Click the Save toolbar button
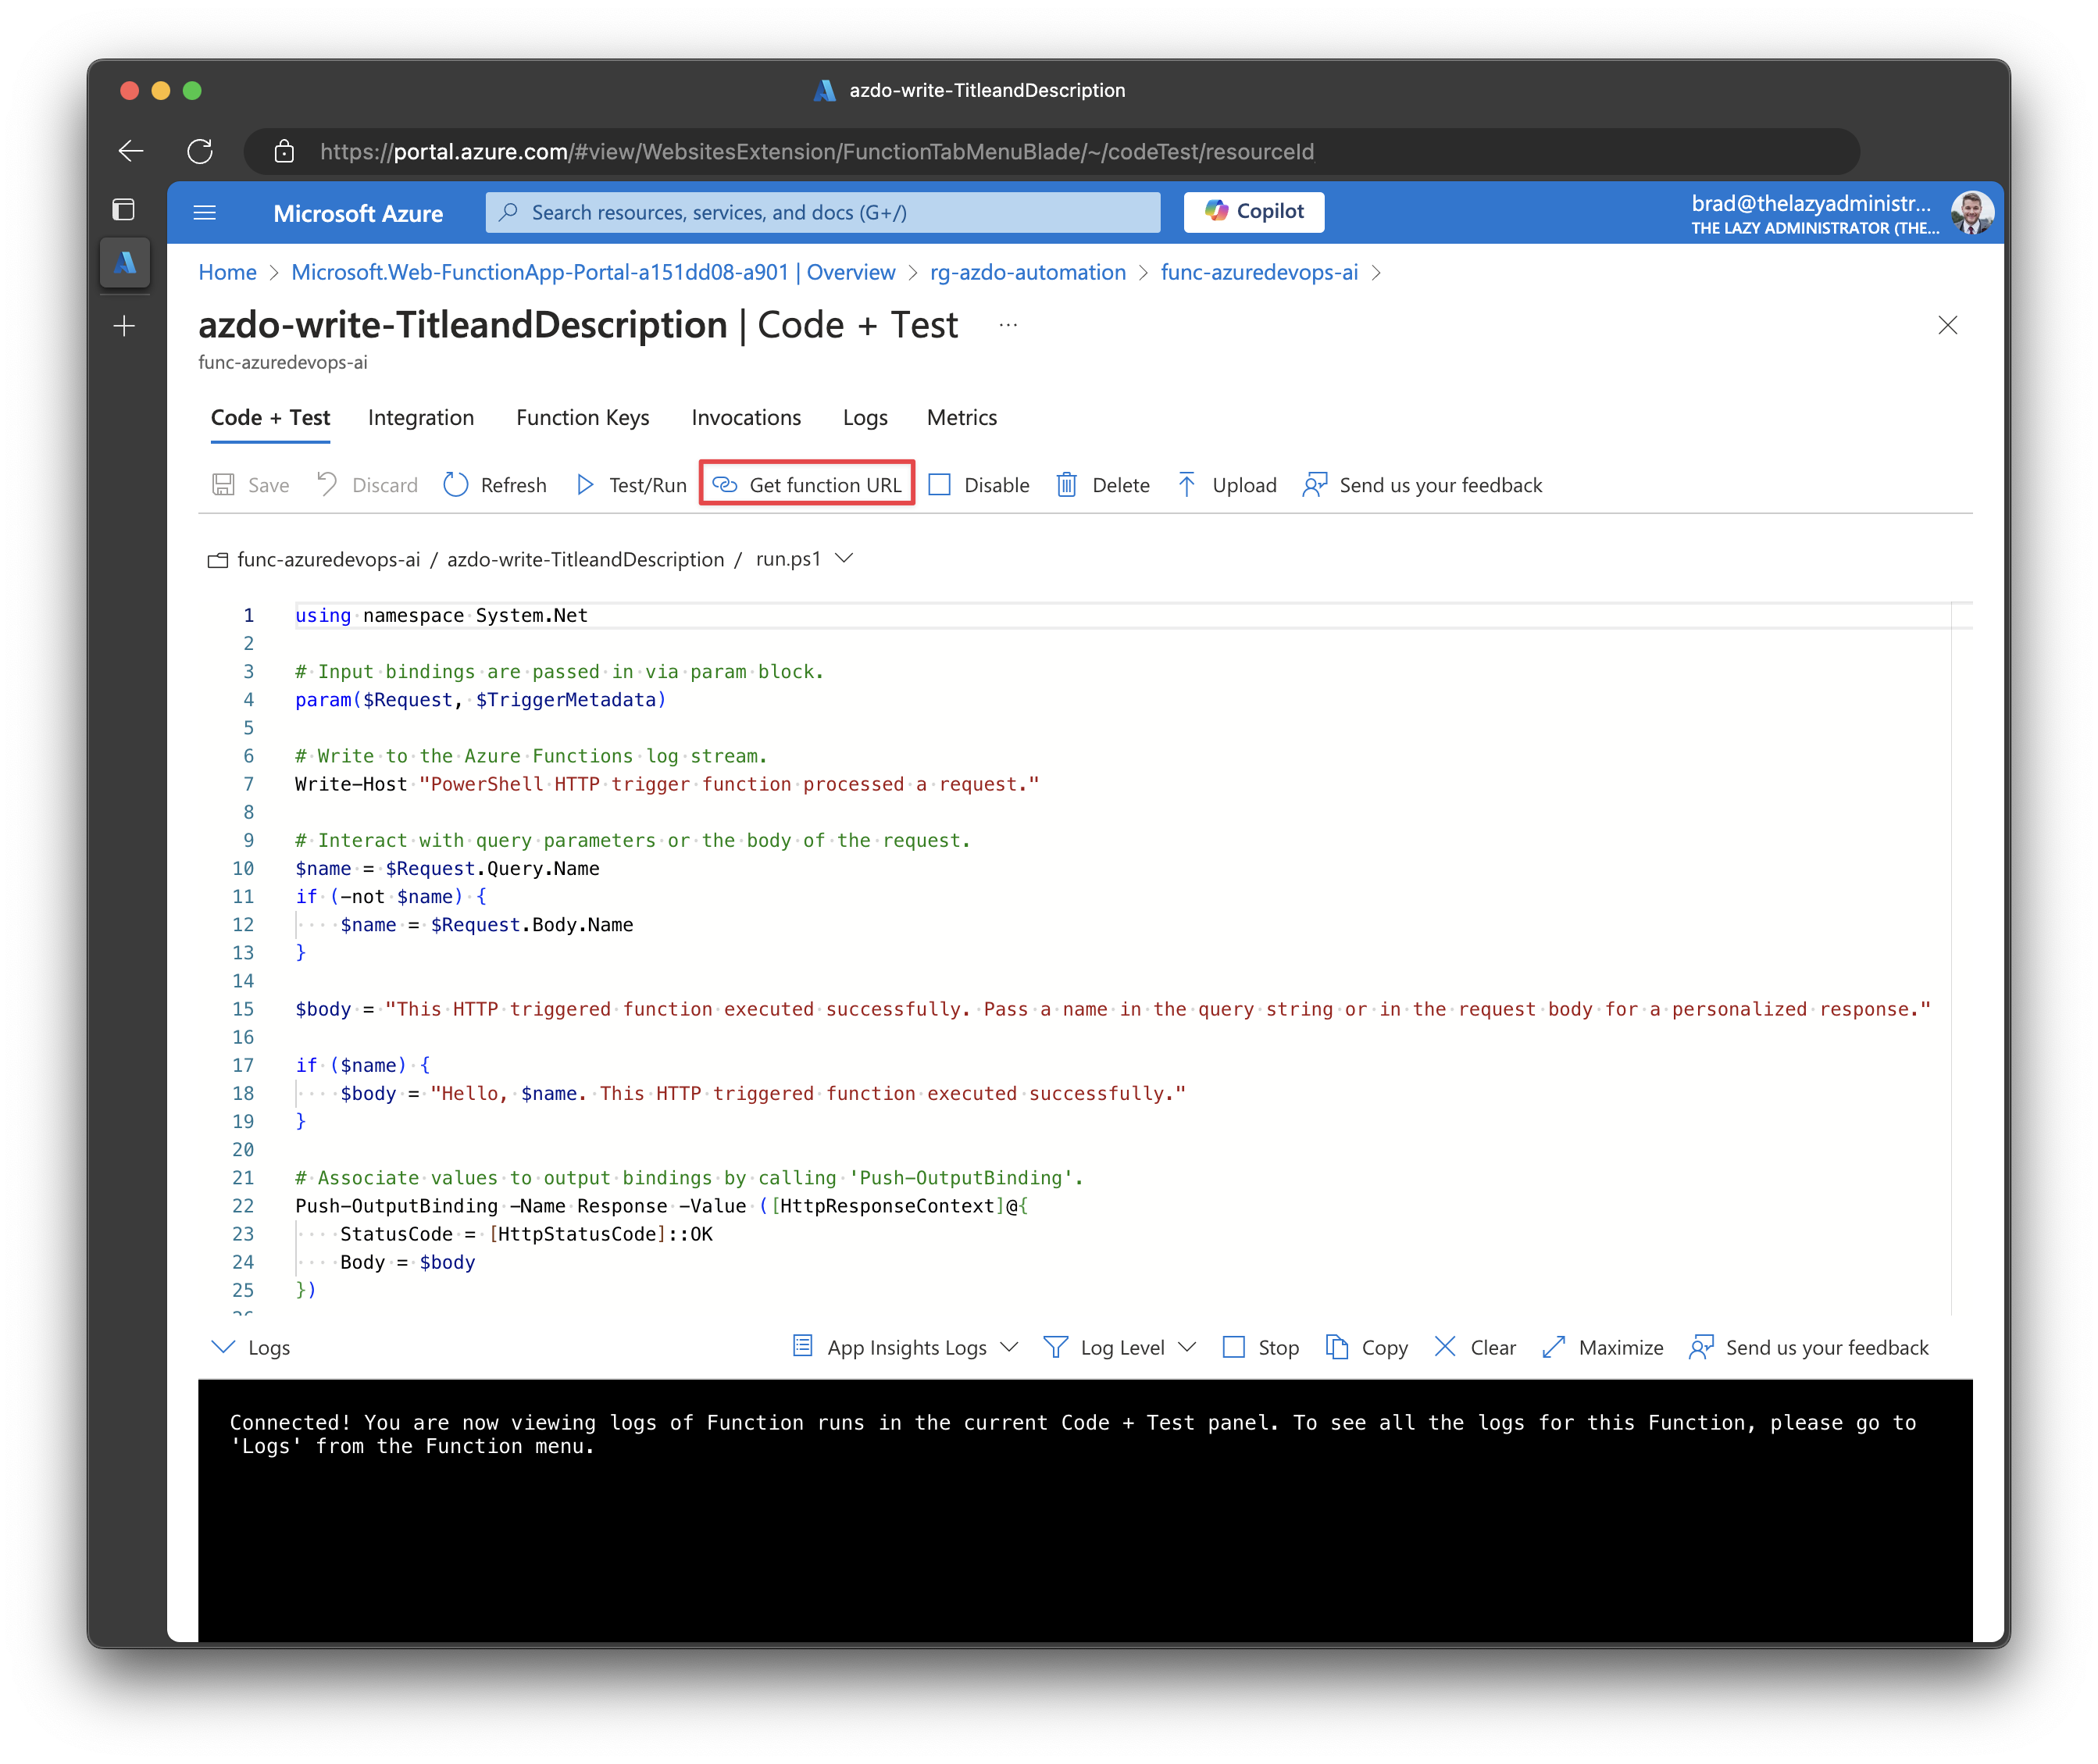This screenshot has height=1764, width=2098. coord(251,485)
